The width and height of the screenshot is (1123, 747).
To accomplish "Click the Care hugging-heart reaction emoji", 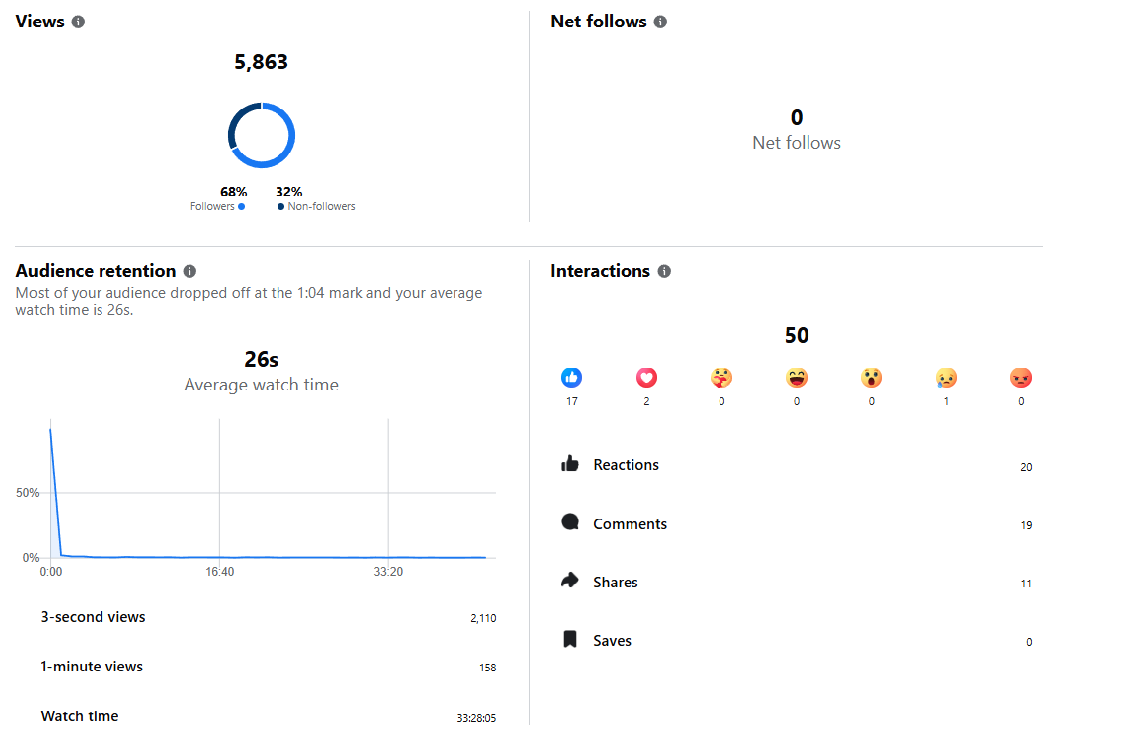I will pos(721,378).
